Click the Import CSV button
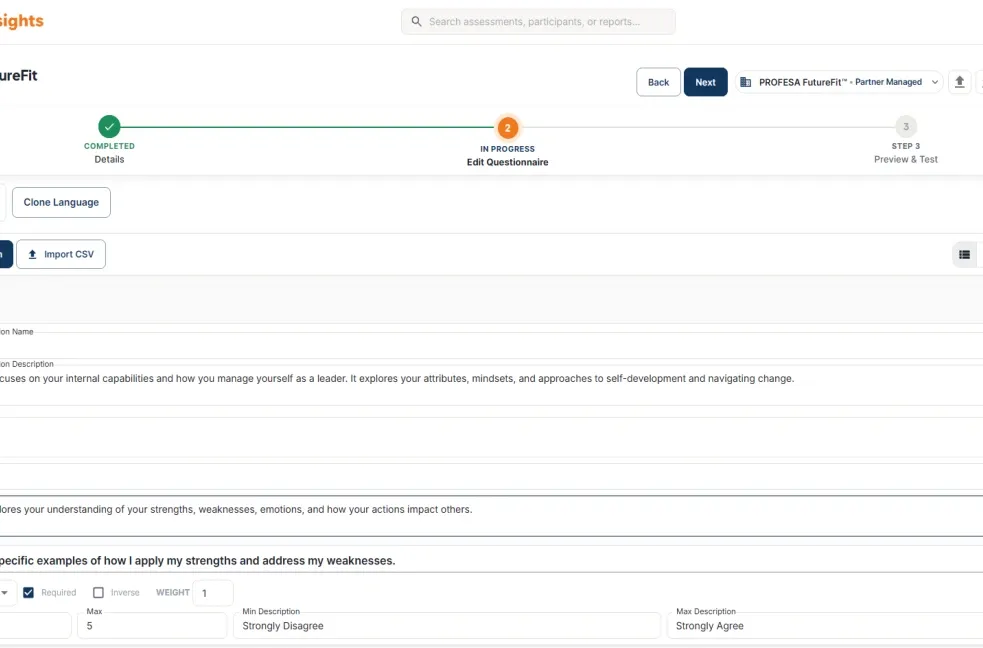This screenshot has height=648, width=983. click(61, 254)
